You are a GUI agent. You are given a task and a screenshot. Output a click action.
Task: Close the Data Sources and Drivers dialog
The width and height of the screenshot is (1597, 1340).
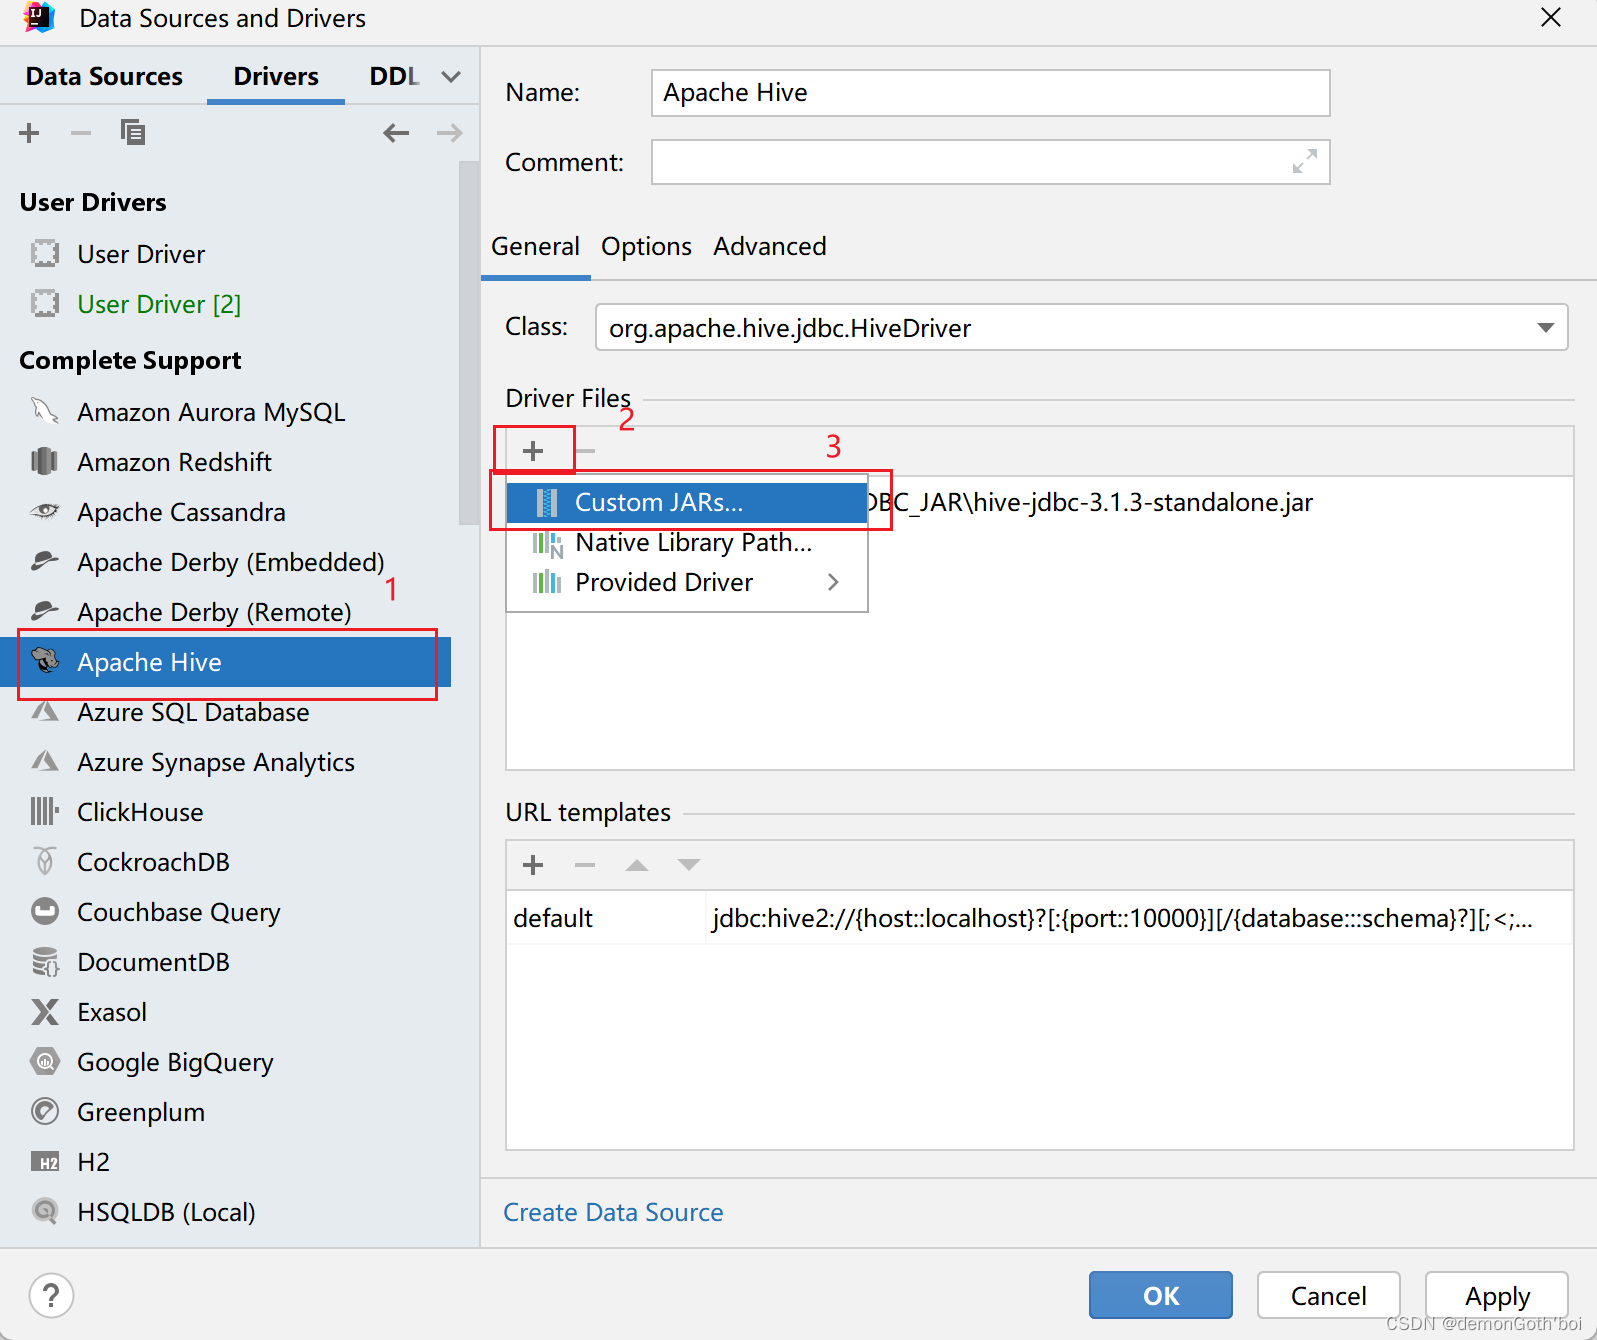click(x=1551, y=18)
